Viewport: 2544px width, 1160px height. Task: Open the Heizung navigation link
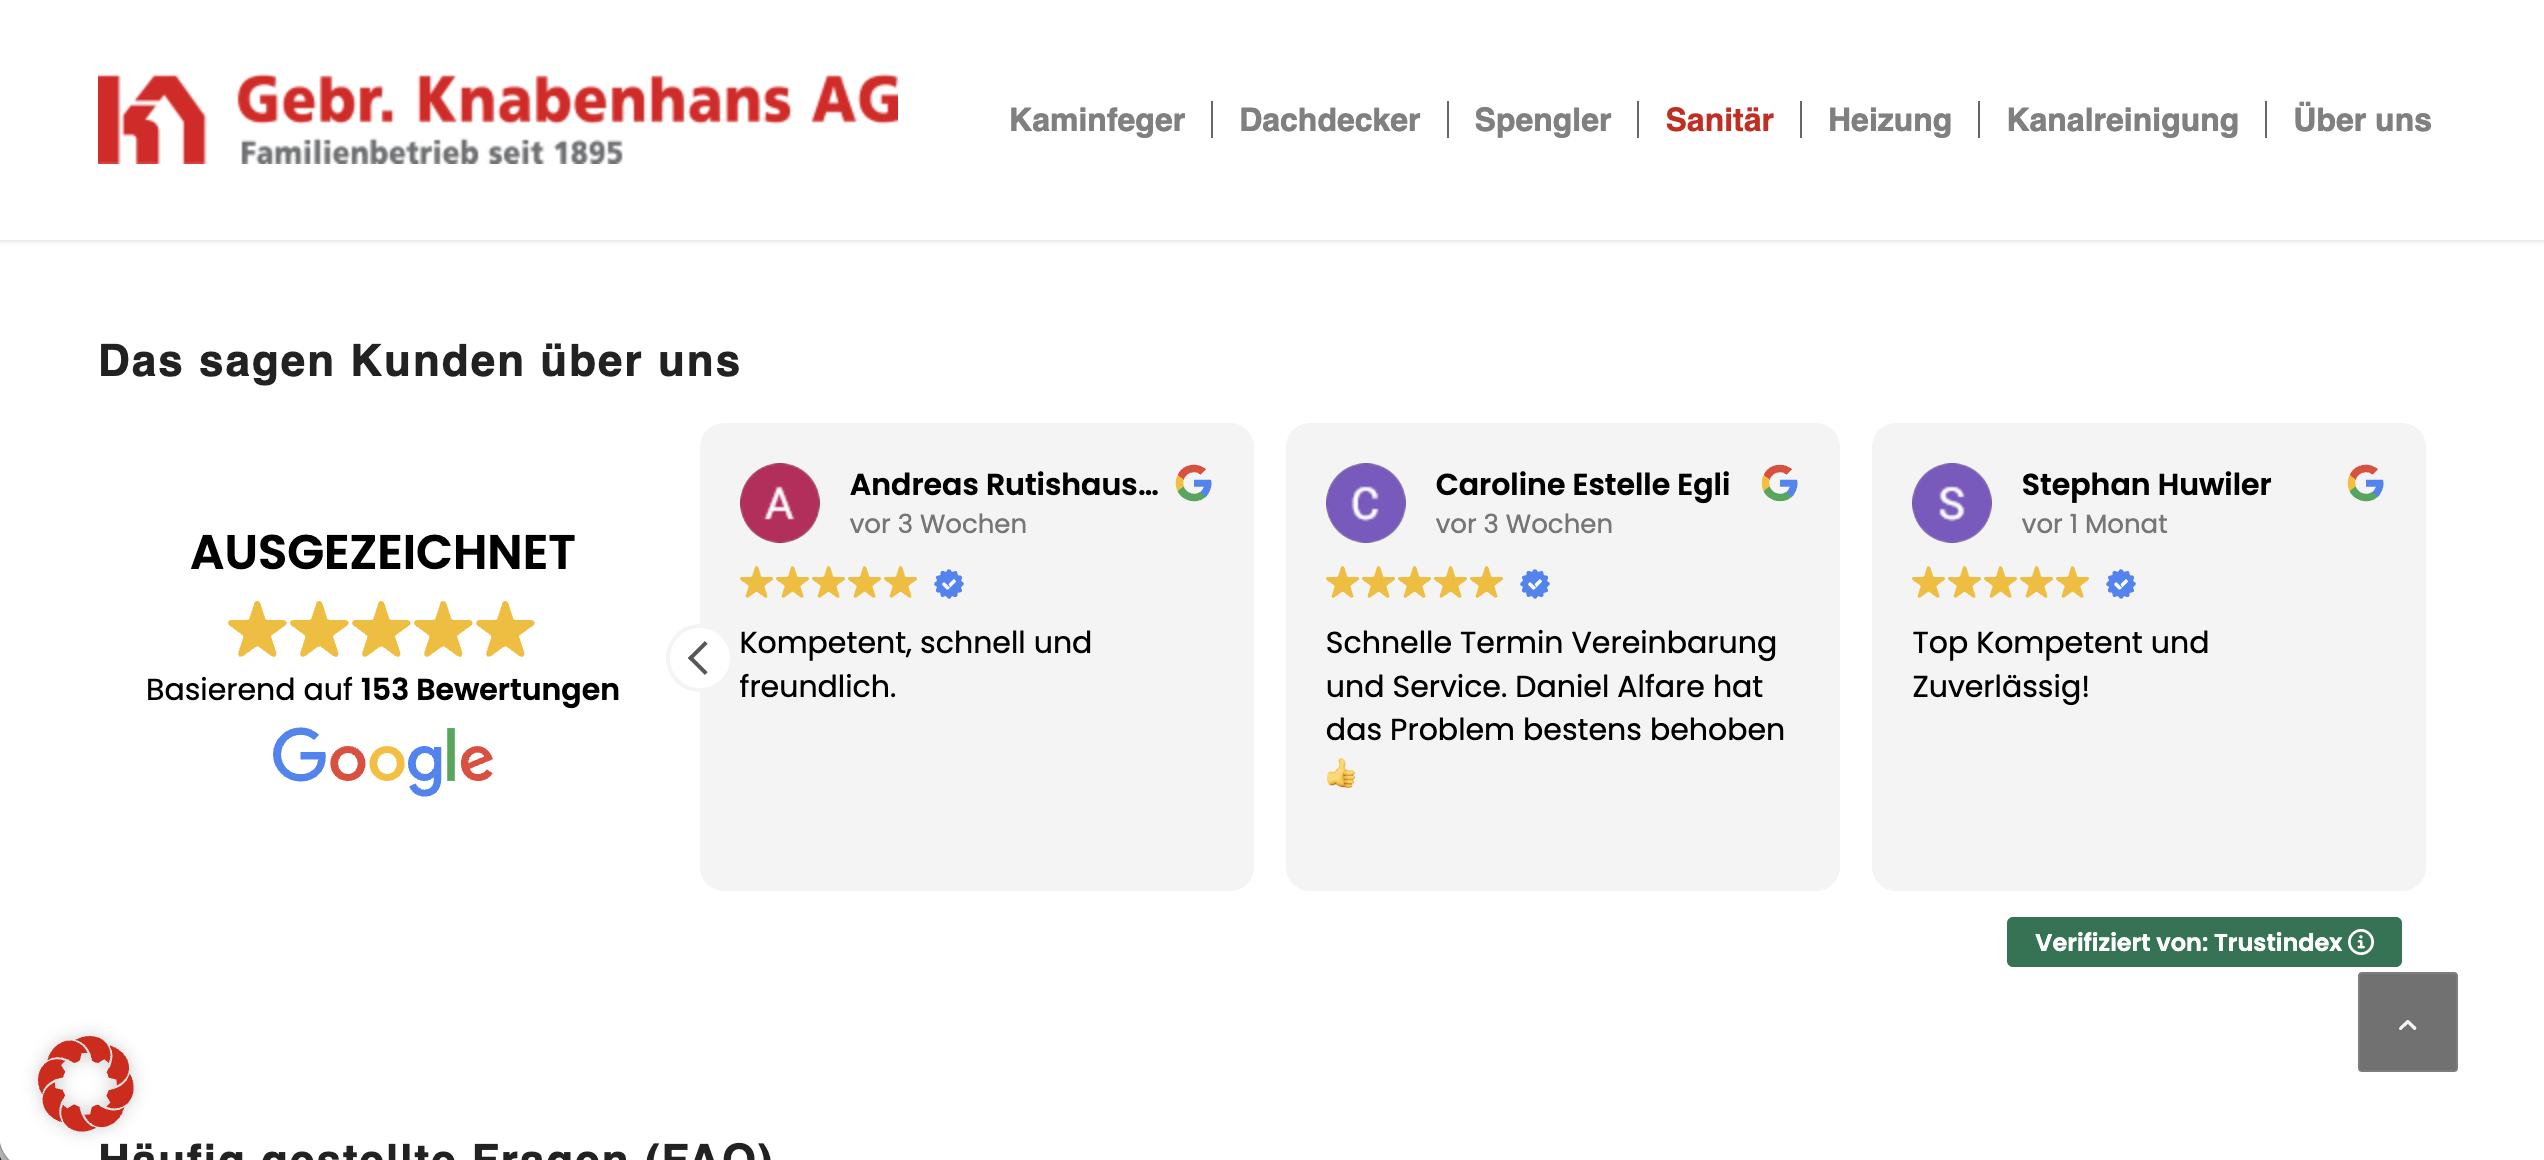click(1889, 120)
